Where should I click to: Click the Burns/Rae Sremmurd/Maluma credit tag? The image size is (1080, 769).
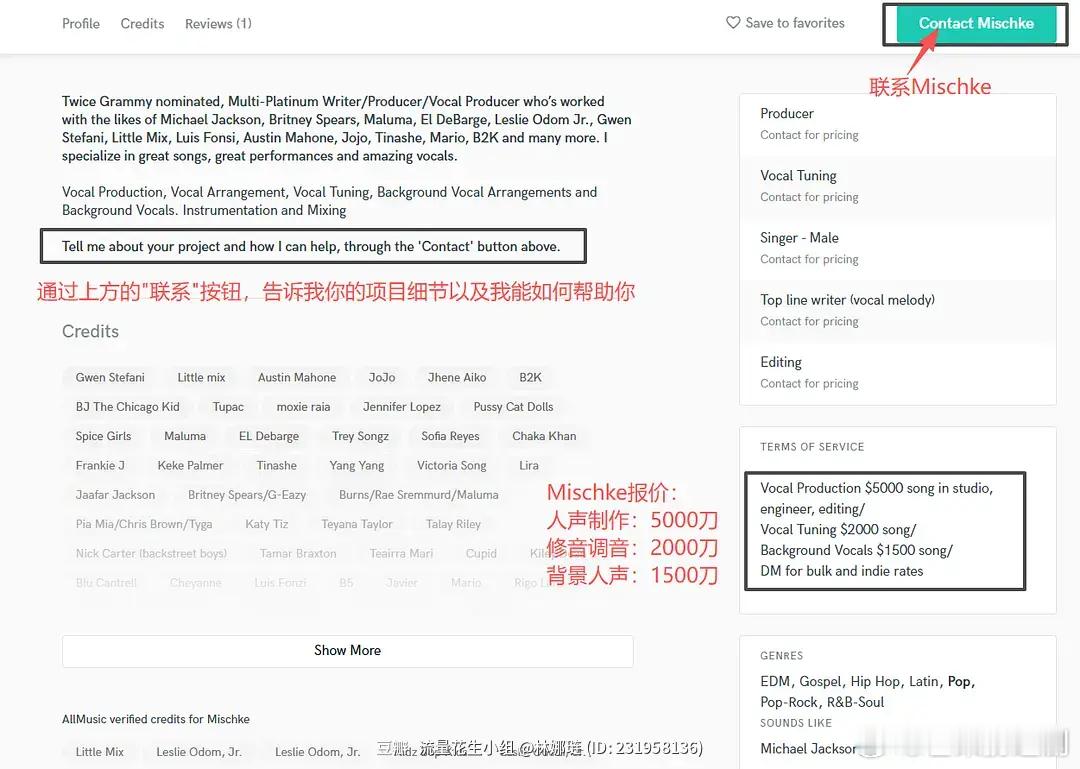418,495
